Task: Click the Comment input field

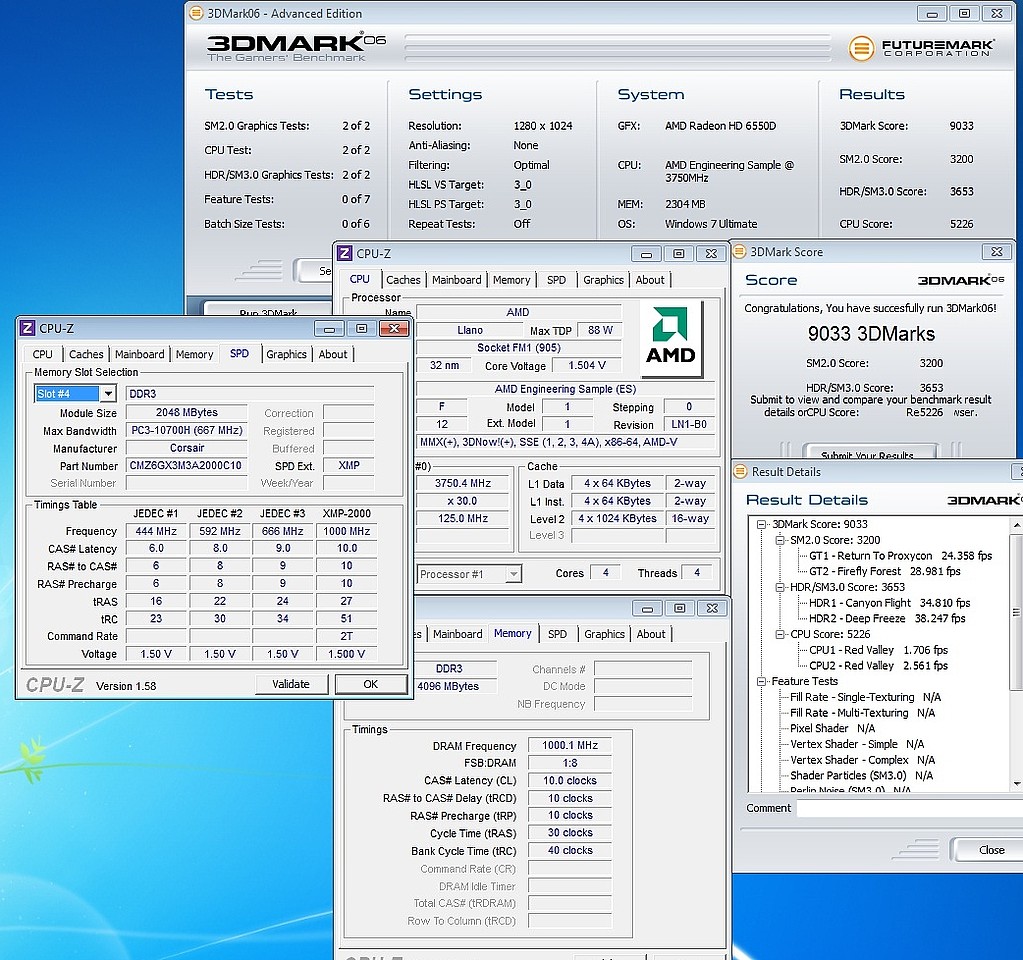Action: pos(909,809)
